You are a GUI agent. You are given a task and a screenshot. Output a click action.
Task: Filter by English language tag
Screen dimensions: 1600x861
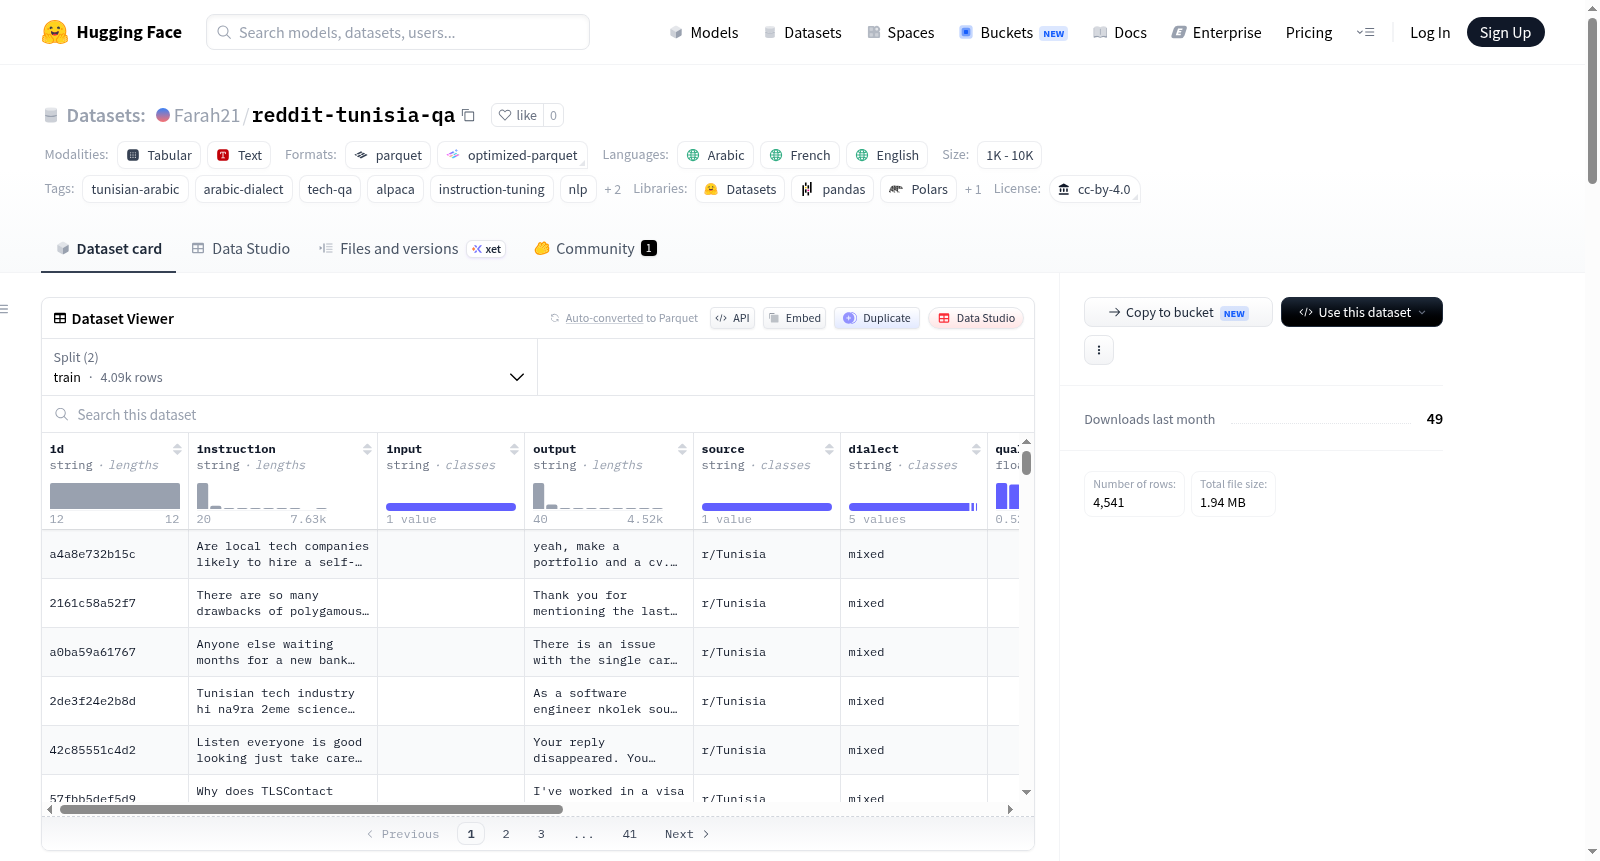887,155
